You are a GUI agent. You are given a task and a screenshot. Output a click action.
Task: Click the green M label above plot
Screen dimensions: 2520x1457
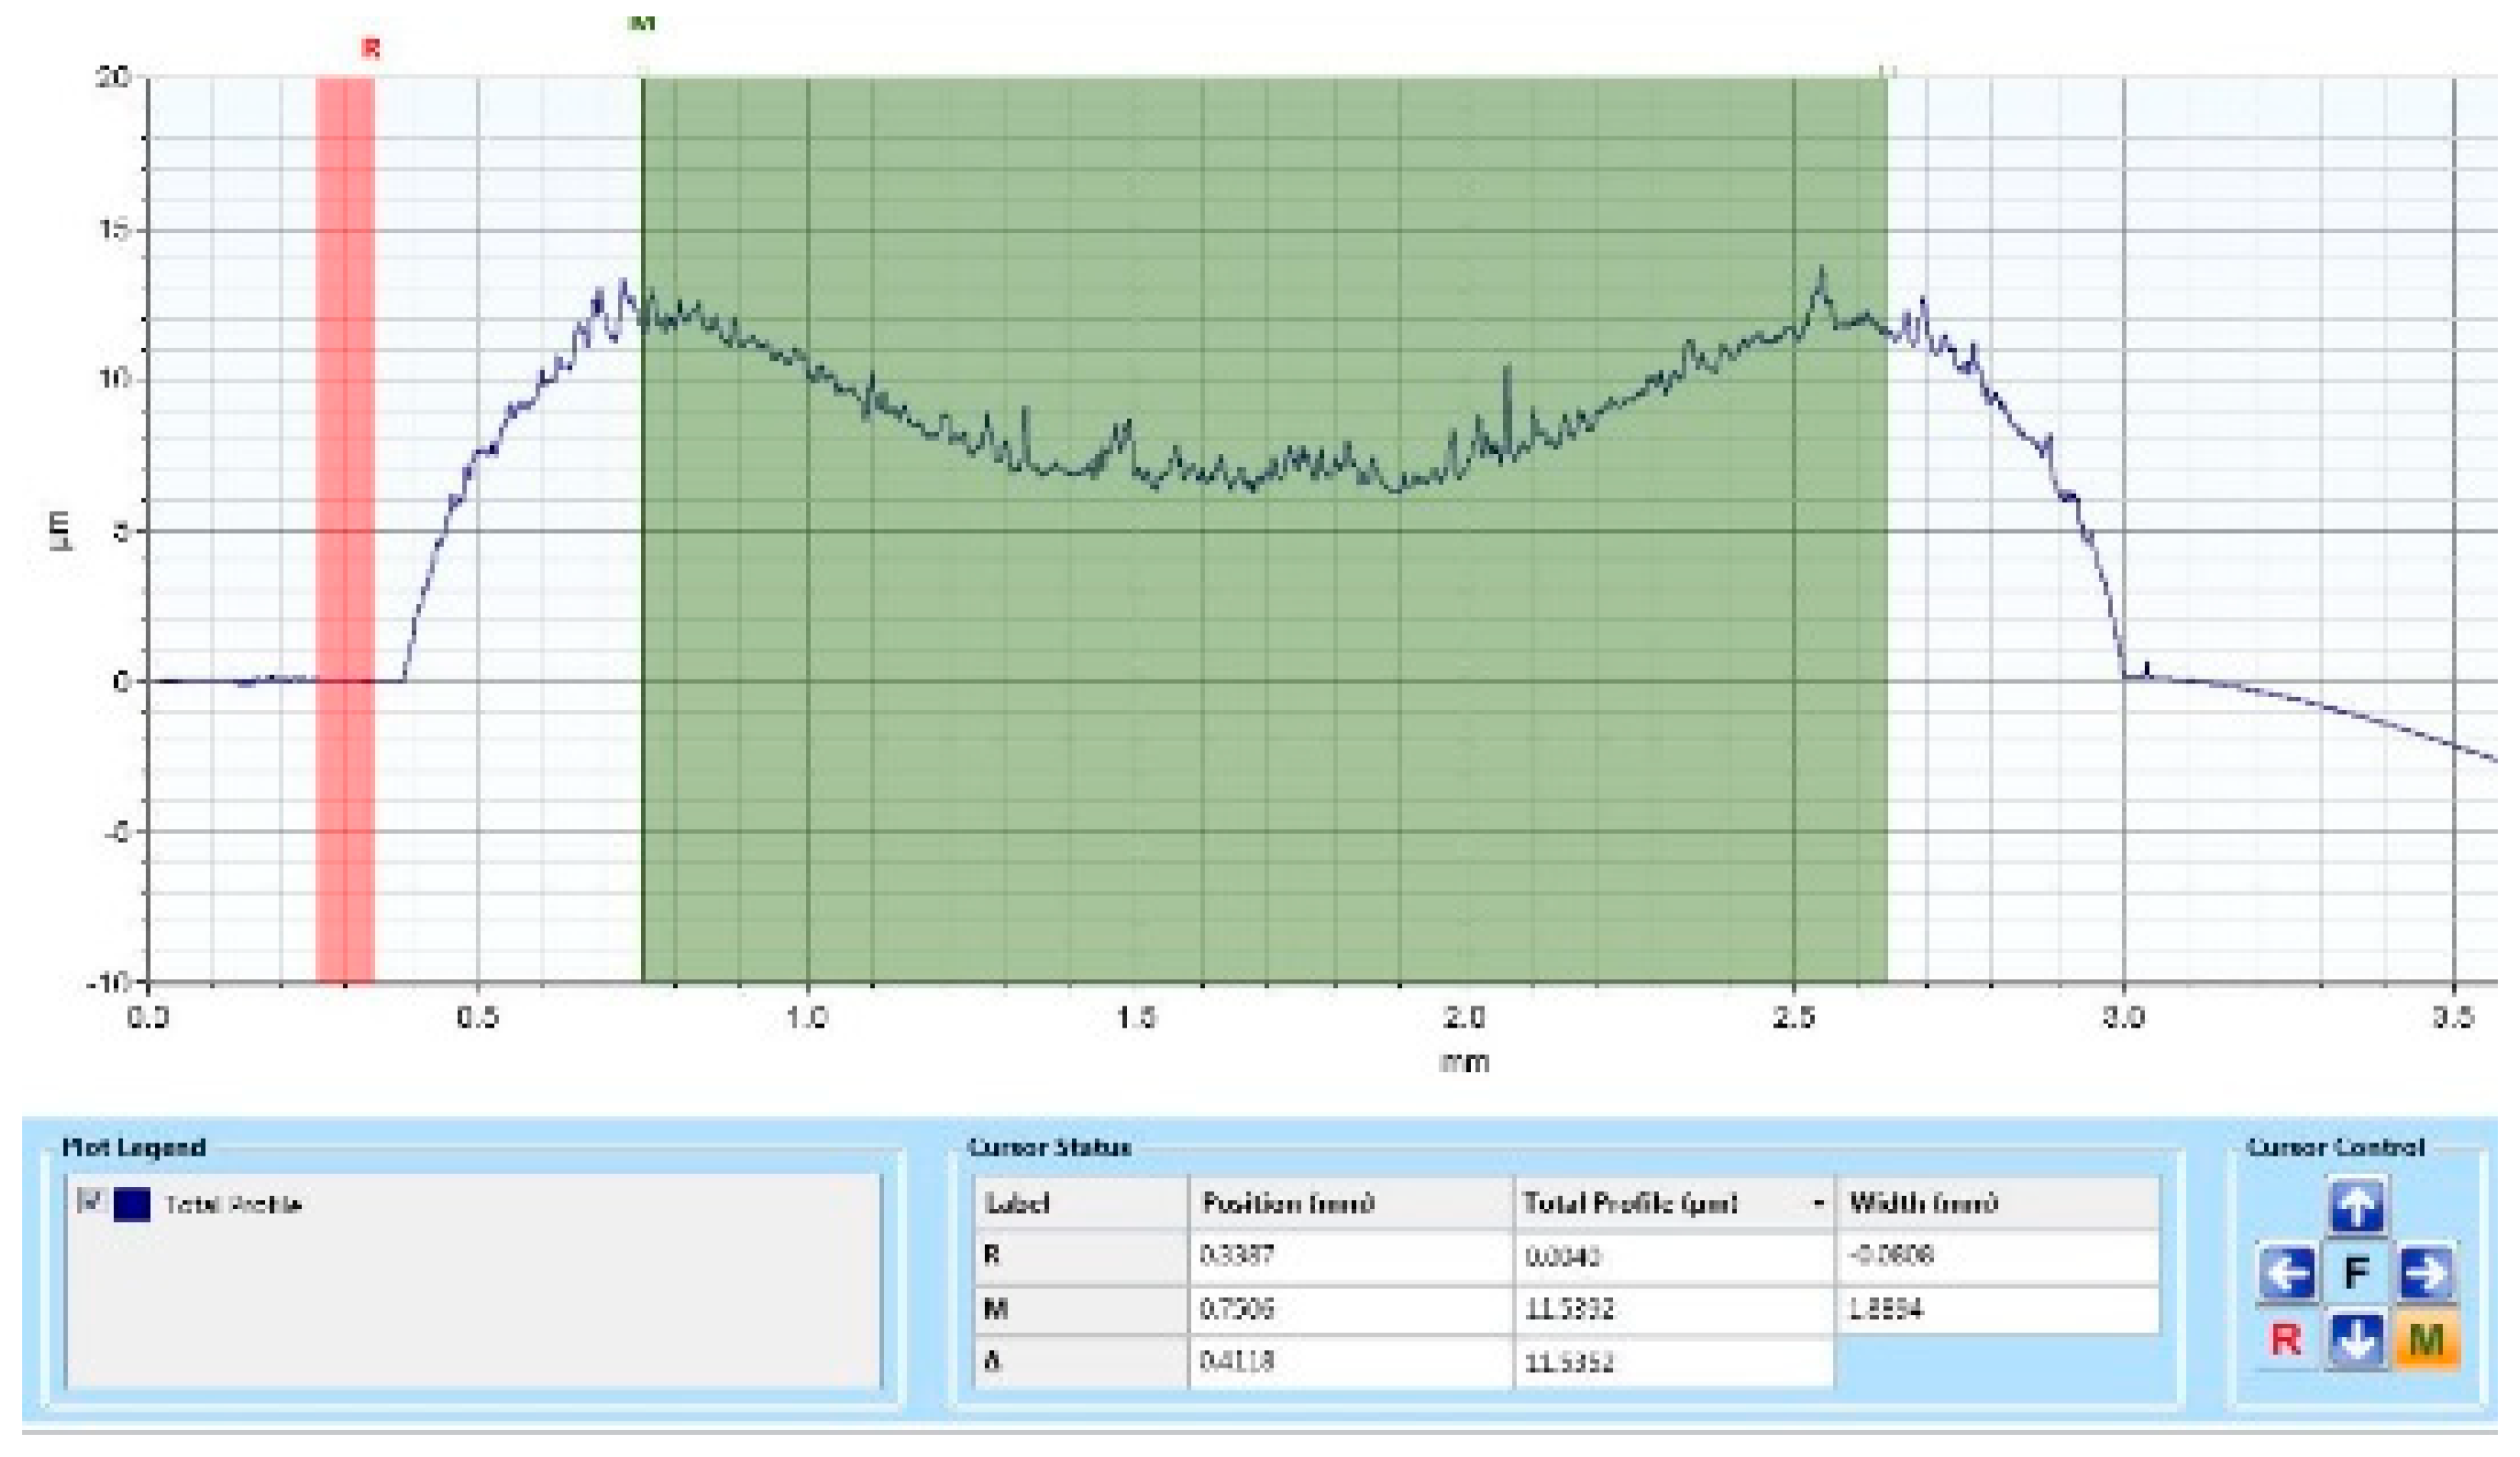642,22
